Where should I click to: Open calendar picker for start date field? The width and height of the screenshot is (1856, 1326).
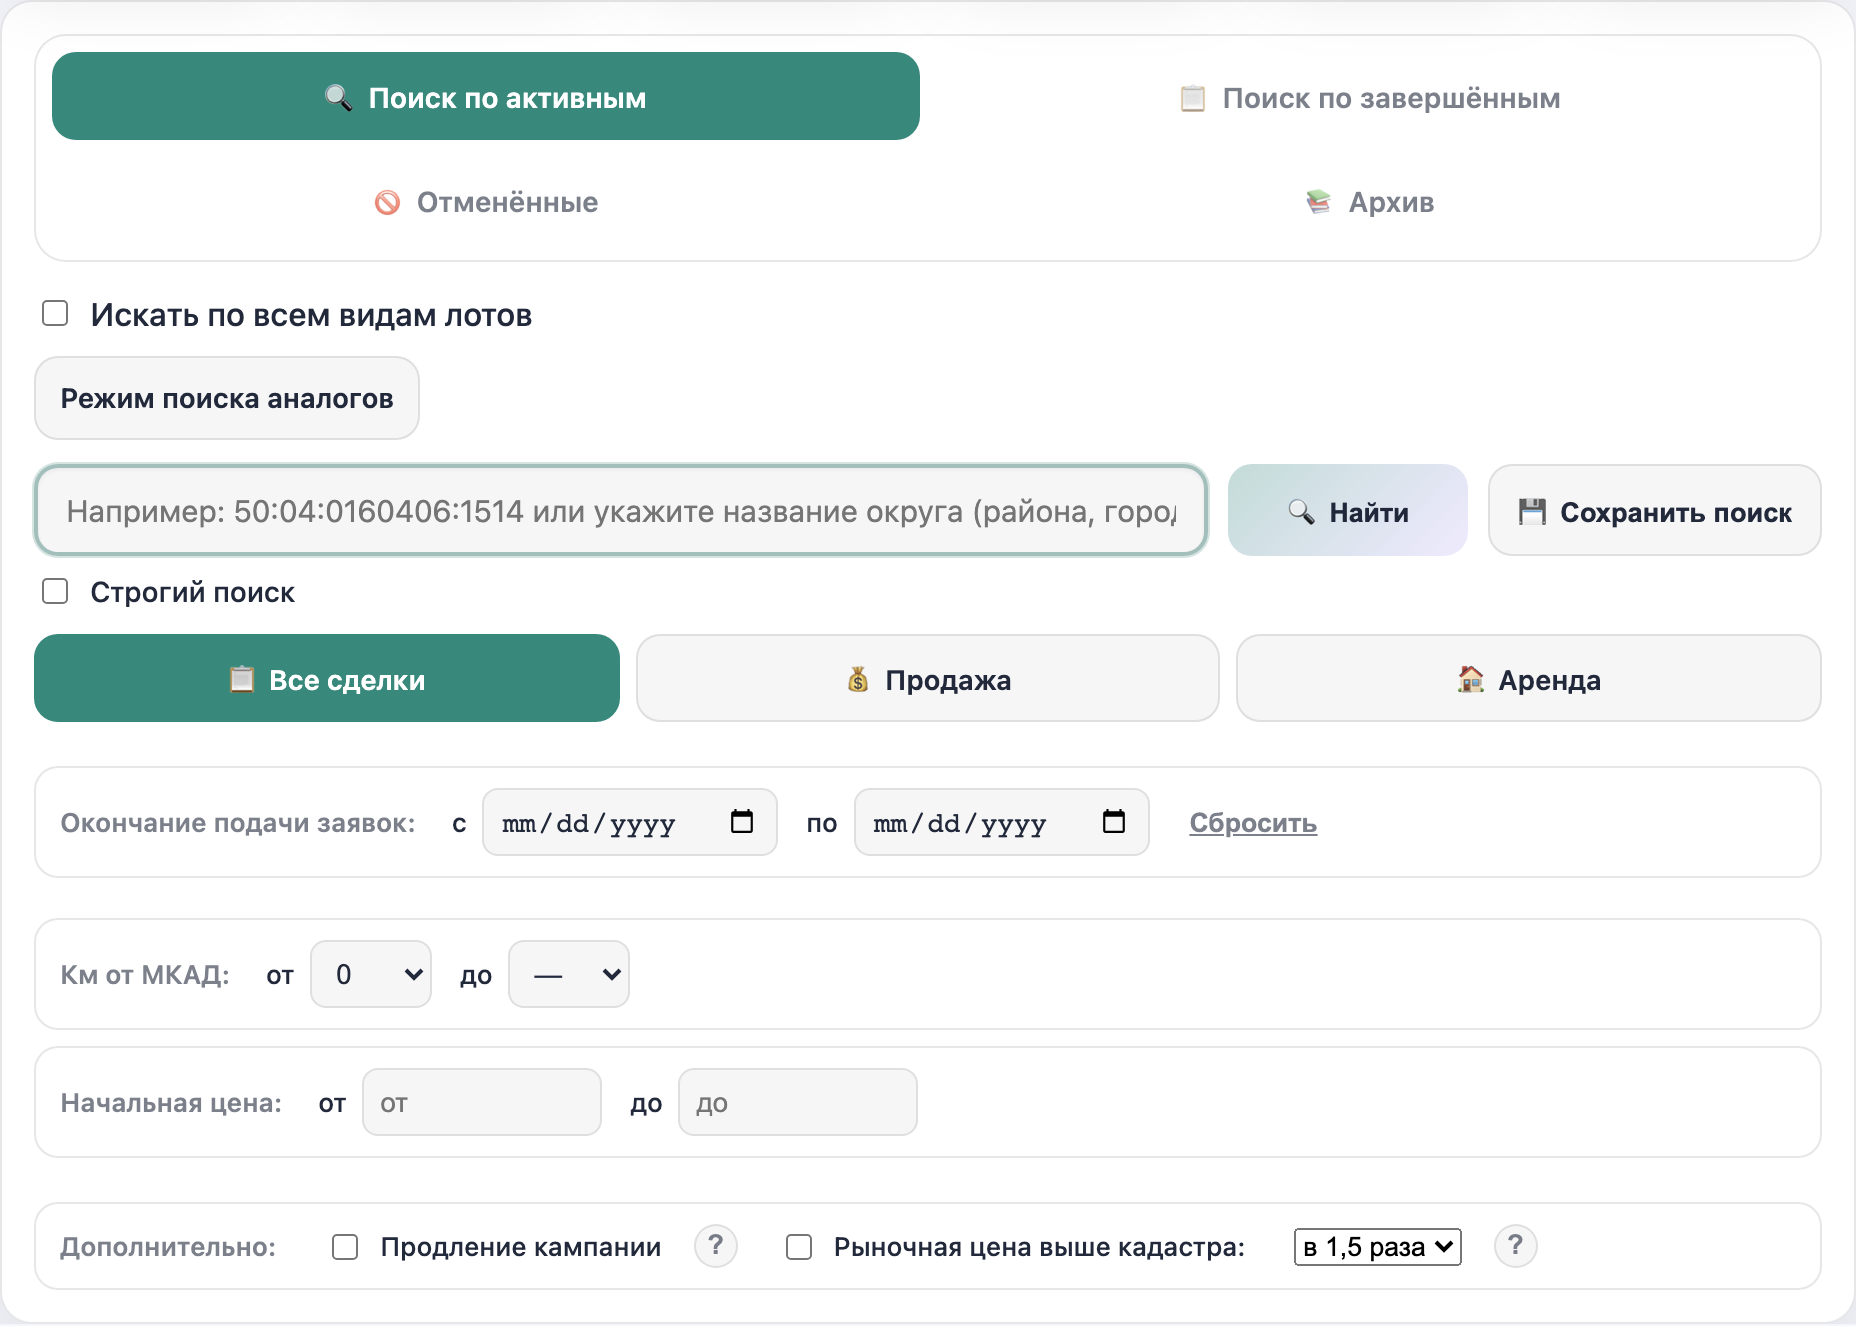tap(742, 822)
